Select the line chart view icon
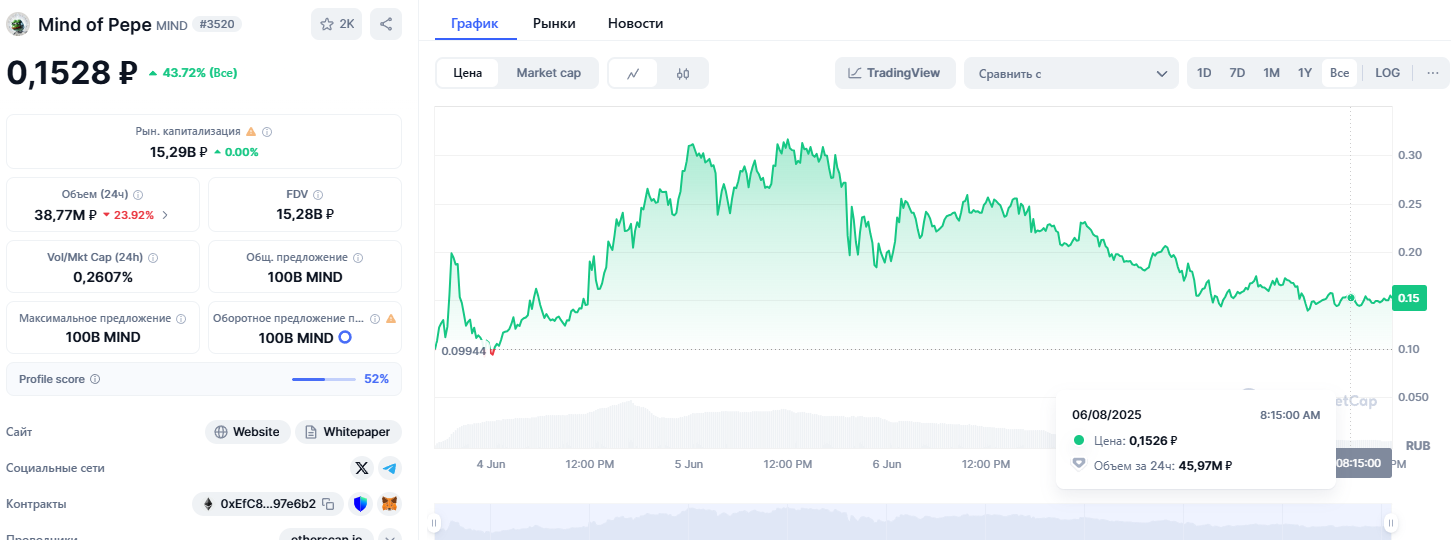The height and width of the screenshot is (540, 1451). [x=633, y=73]
